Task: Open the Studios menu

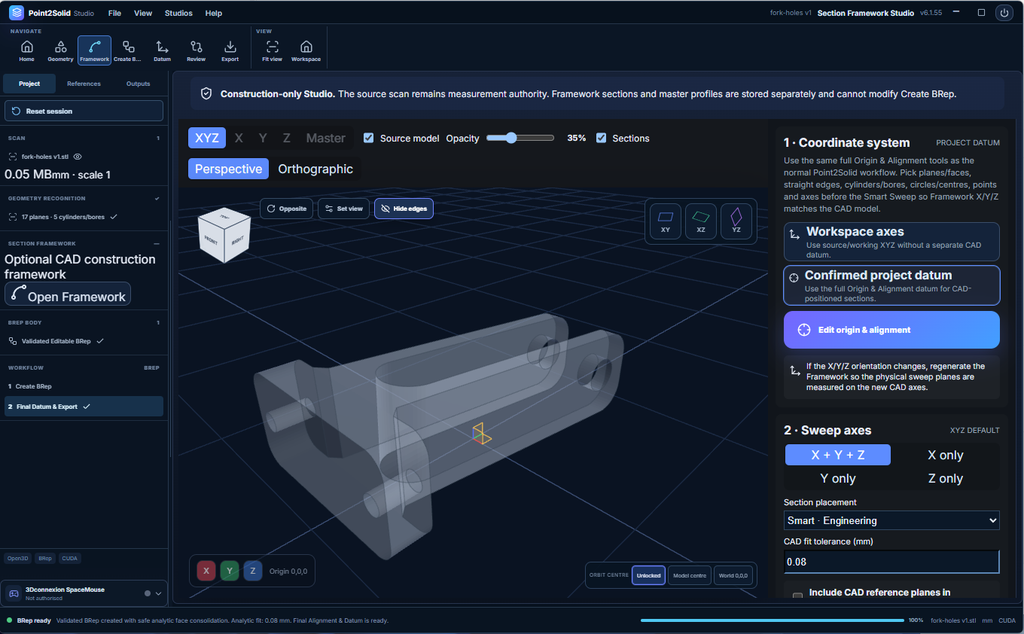Action: point(178,13)
